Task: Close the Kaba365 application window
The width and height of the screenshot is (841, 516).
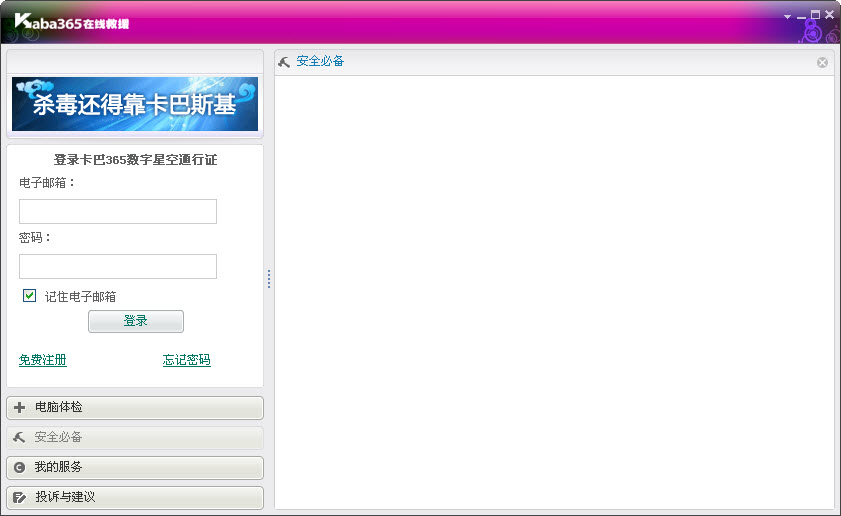Action: (829, 15)
